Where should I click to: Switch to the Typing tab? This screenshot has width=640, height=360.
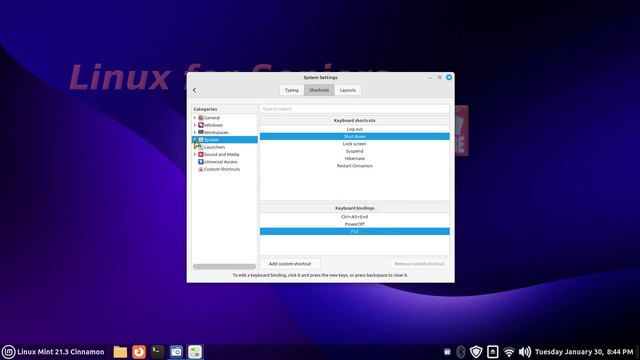292,90
